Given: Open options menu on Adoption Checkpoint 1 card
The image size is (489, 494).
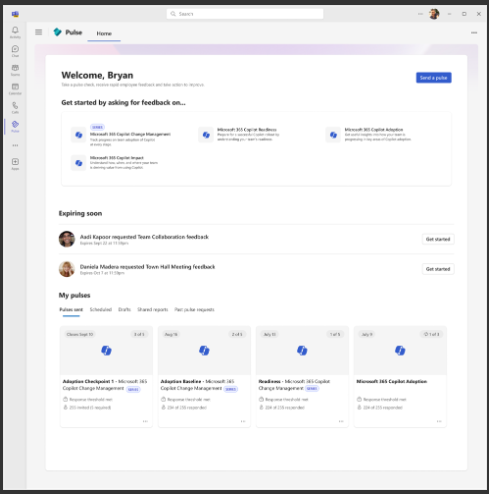Looking at the screenshot, I should tap(145, 421).
